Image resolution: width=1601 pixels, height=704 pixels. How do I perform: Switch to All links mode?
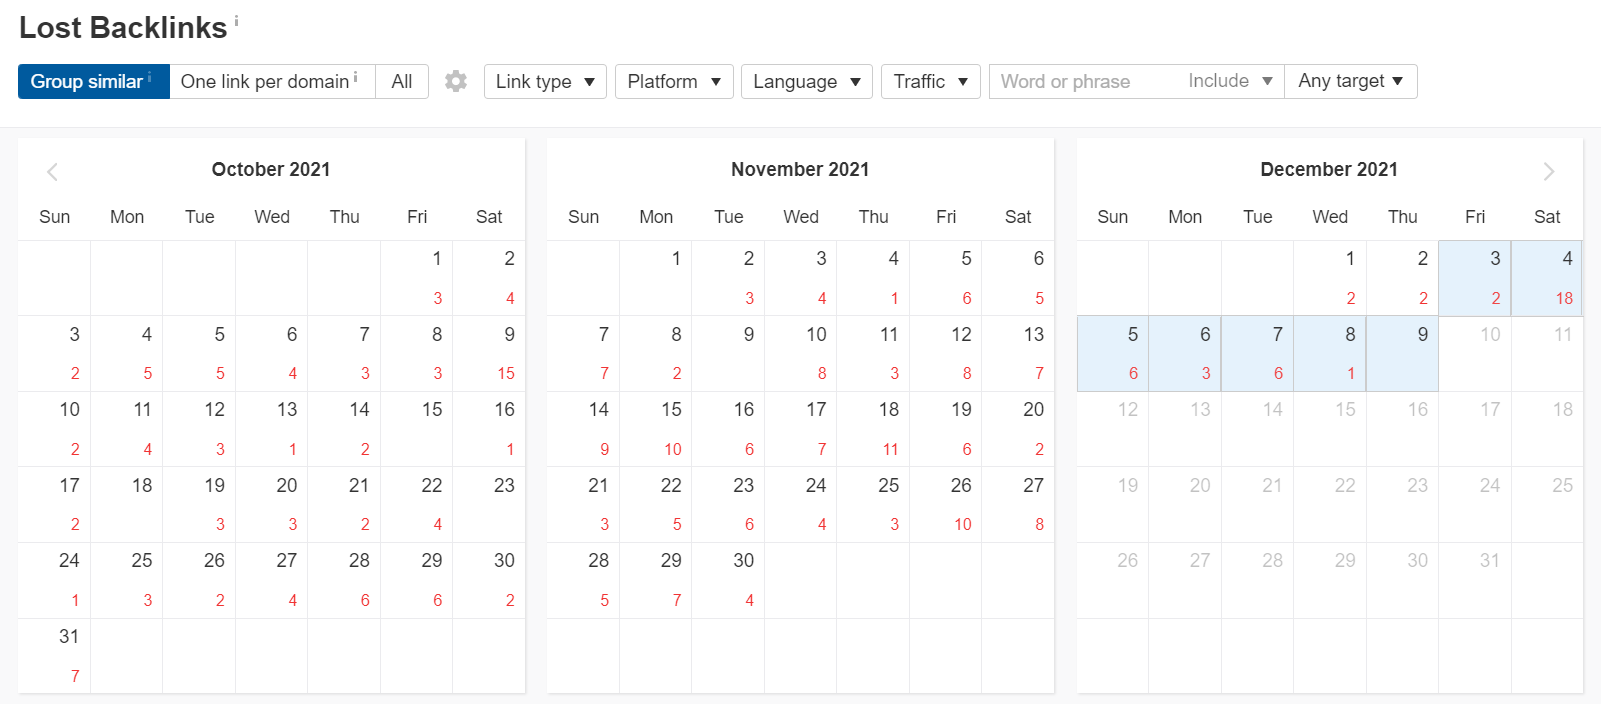[402, 81]
